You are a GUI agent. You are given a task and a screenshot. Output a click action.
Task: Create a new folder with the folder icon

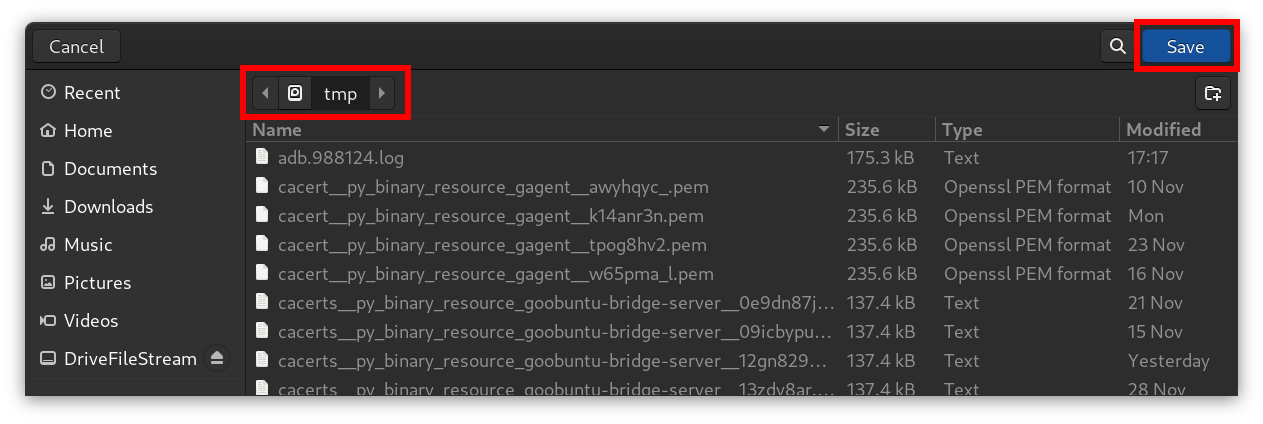point(1212,93)
